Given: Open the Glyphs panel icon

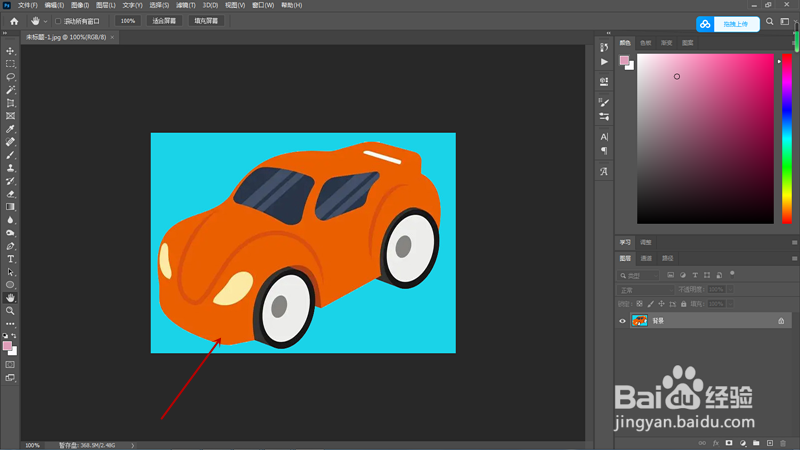Looking at the screenshot, I should click(x=604, y=171).
